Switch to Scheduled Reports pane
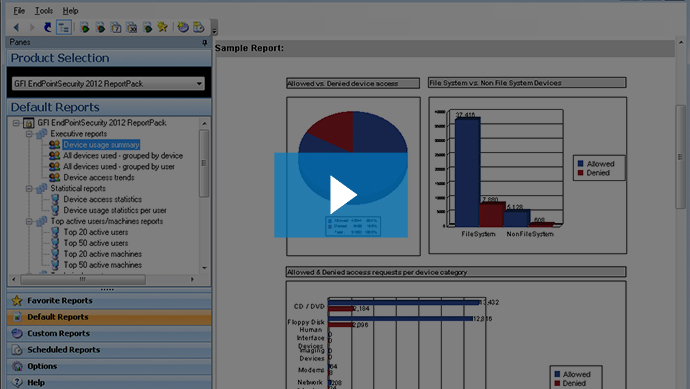The height and width of the screenshot is (389, 690). coord(109,350)
